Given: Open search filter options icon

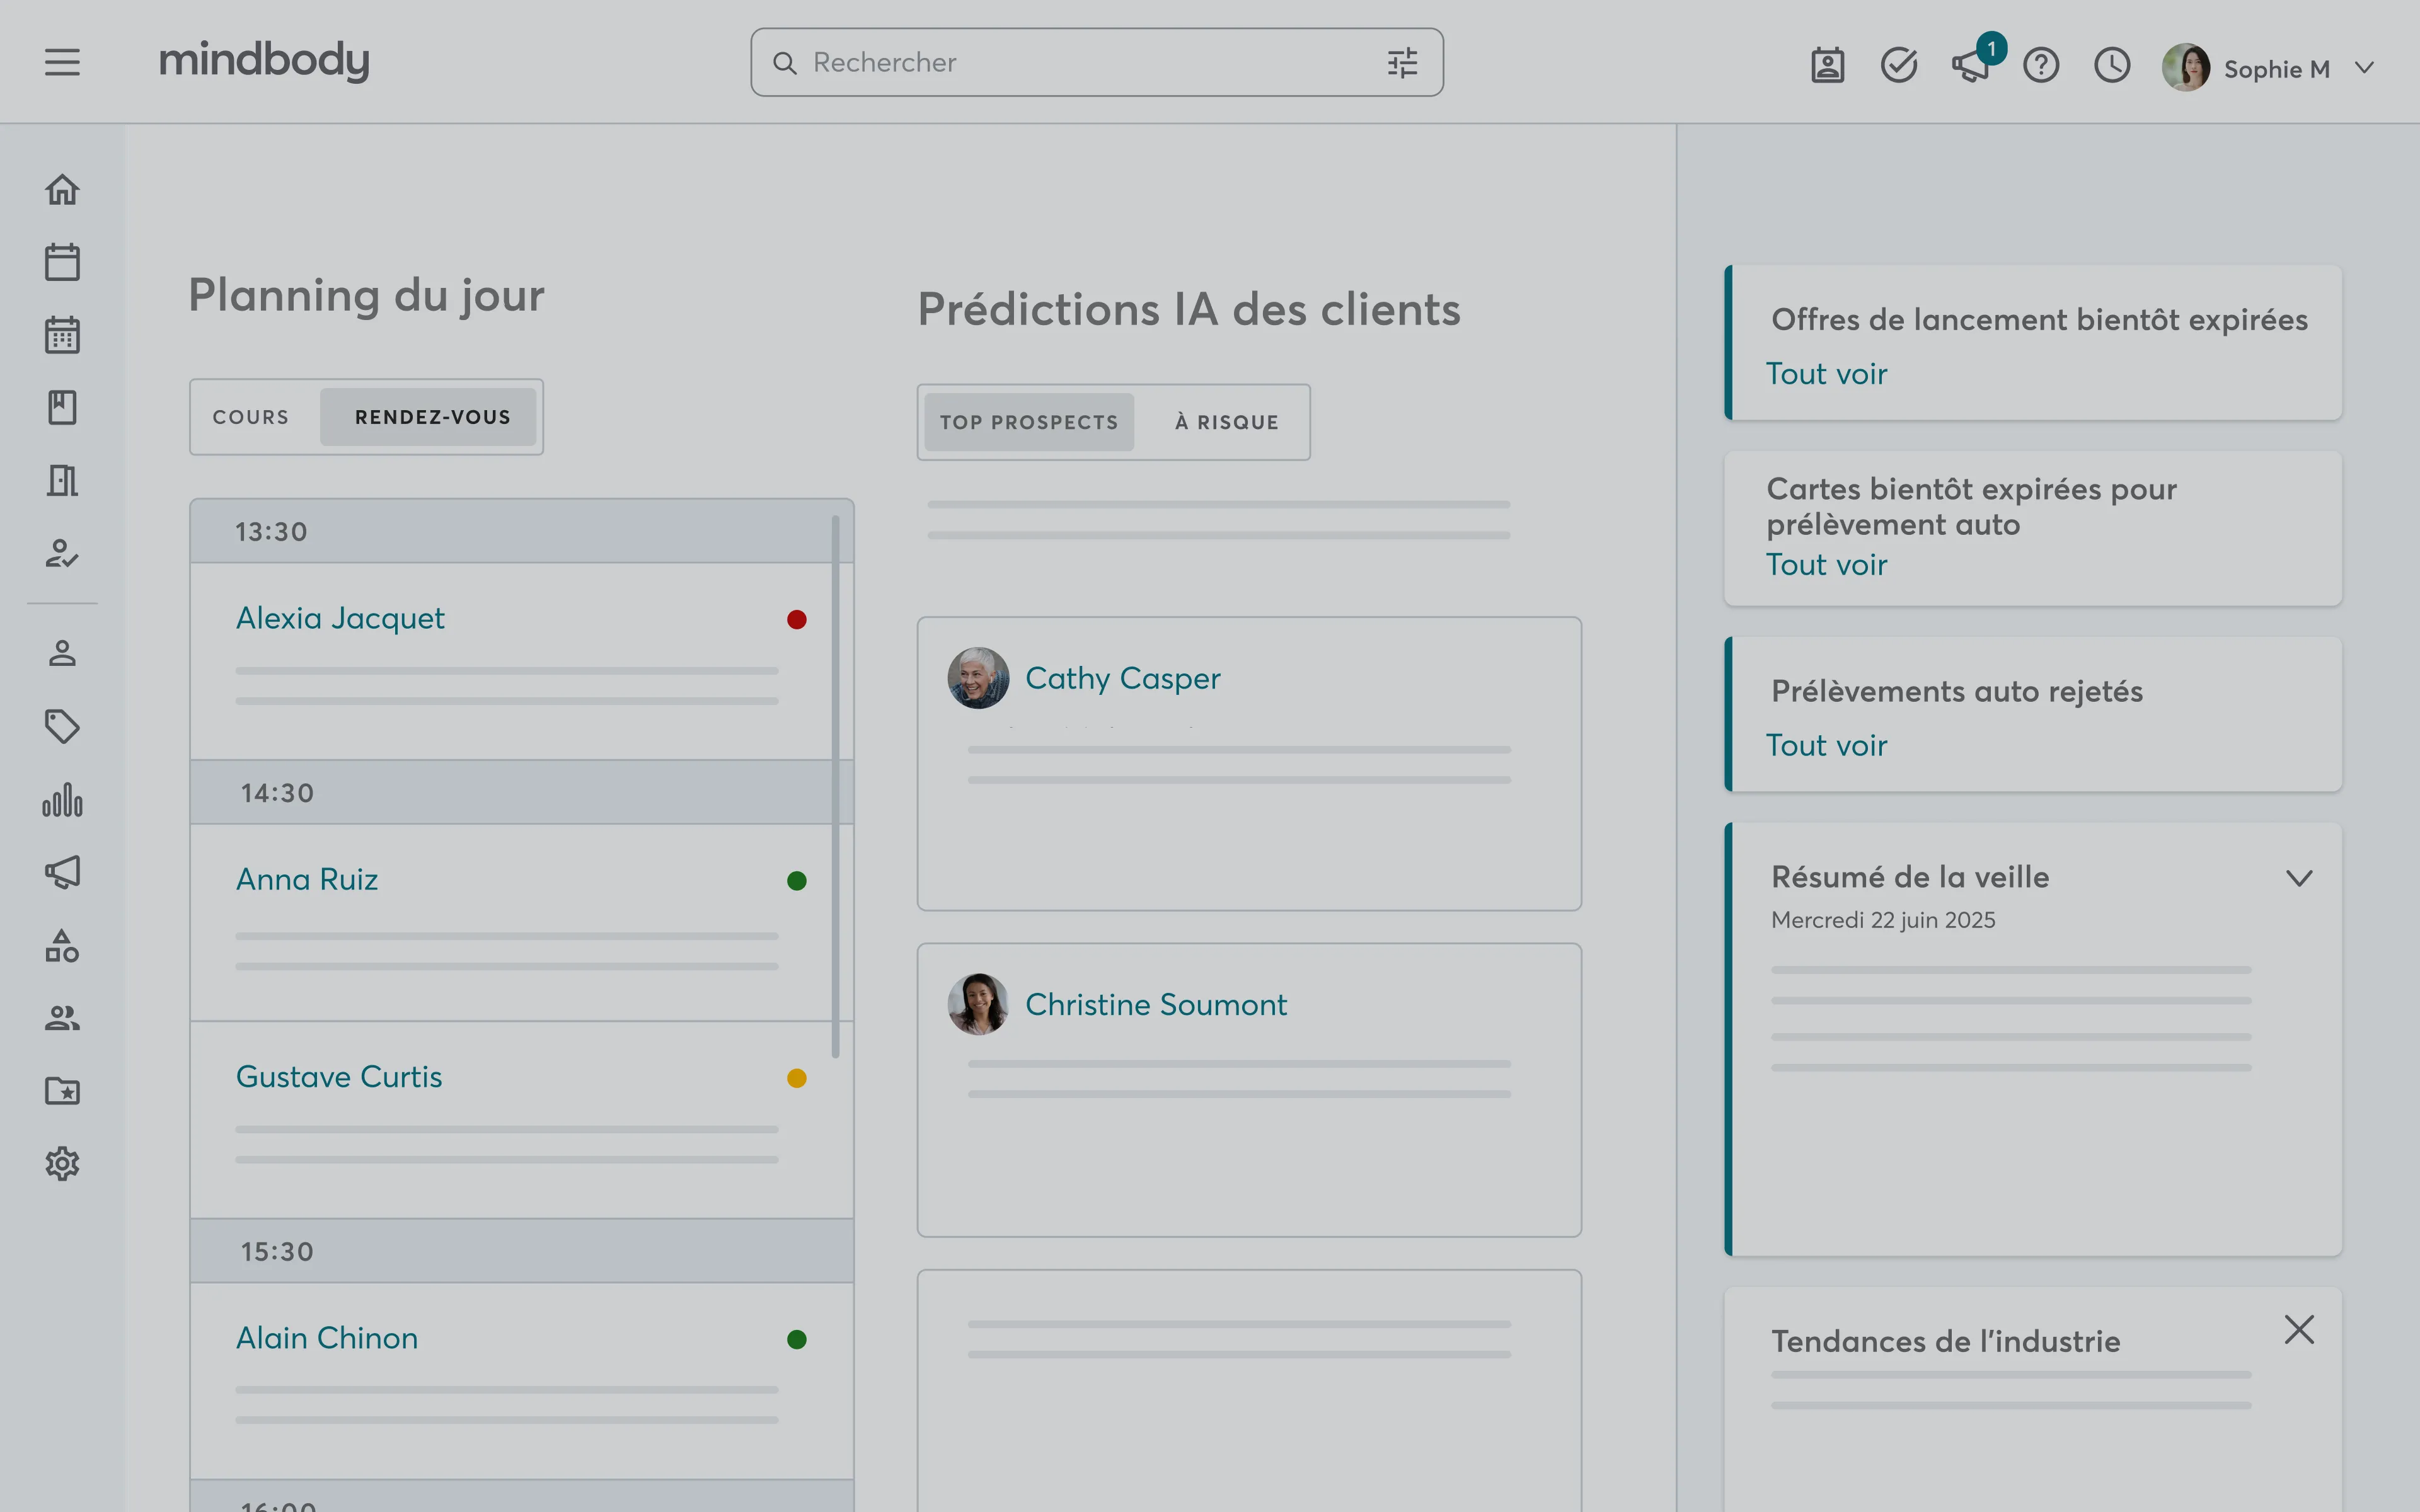Looking at the screenshot, I should click(1402, 63).
